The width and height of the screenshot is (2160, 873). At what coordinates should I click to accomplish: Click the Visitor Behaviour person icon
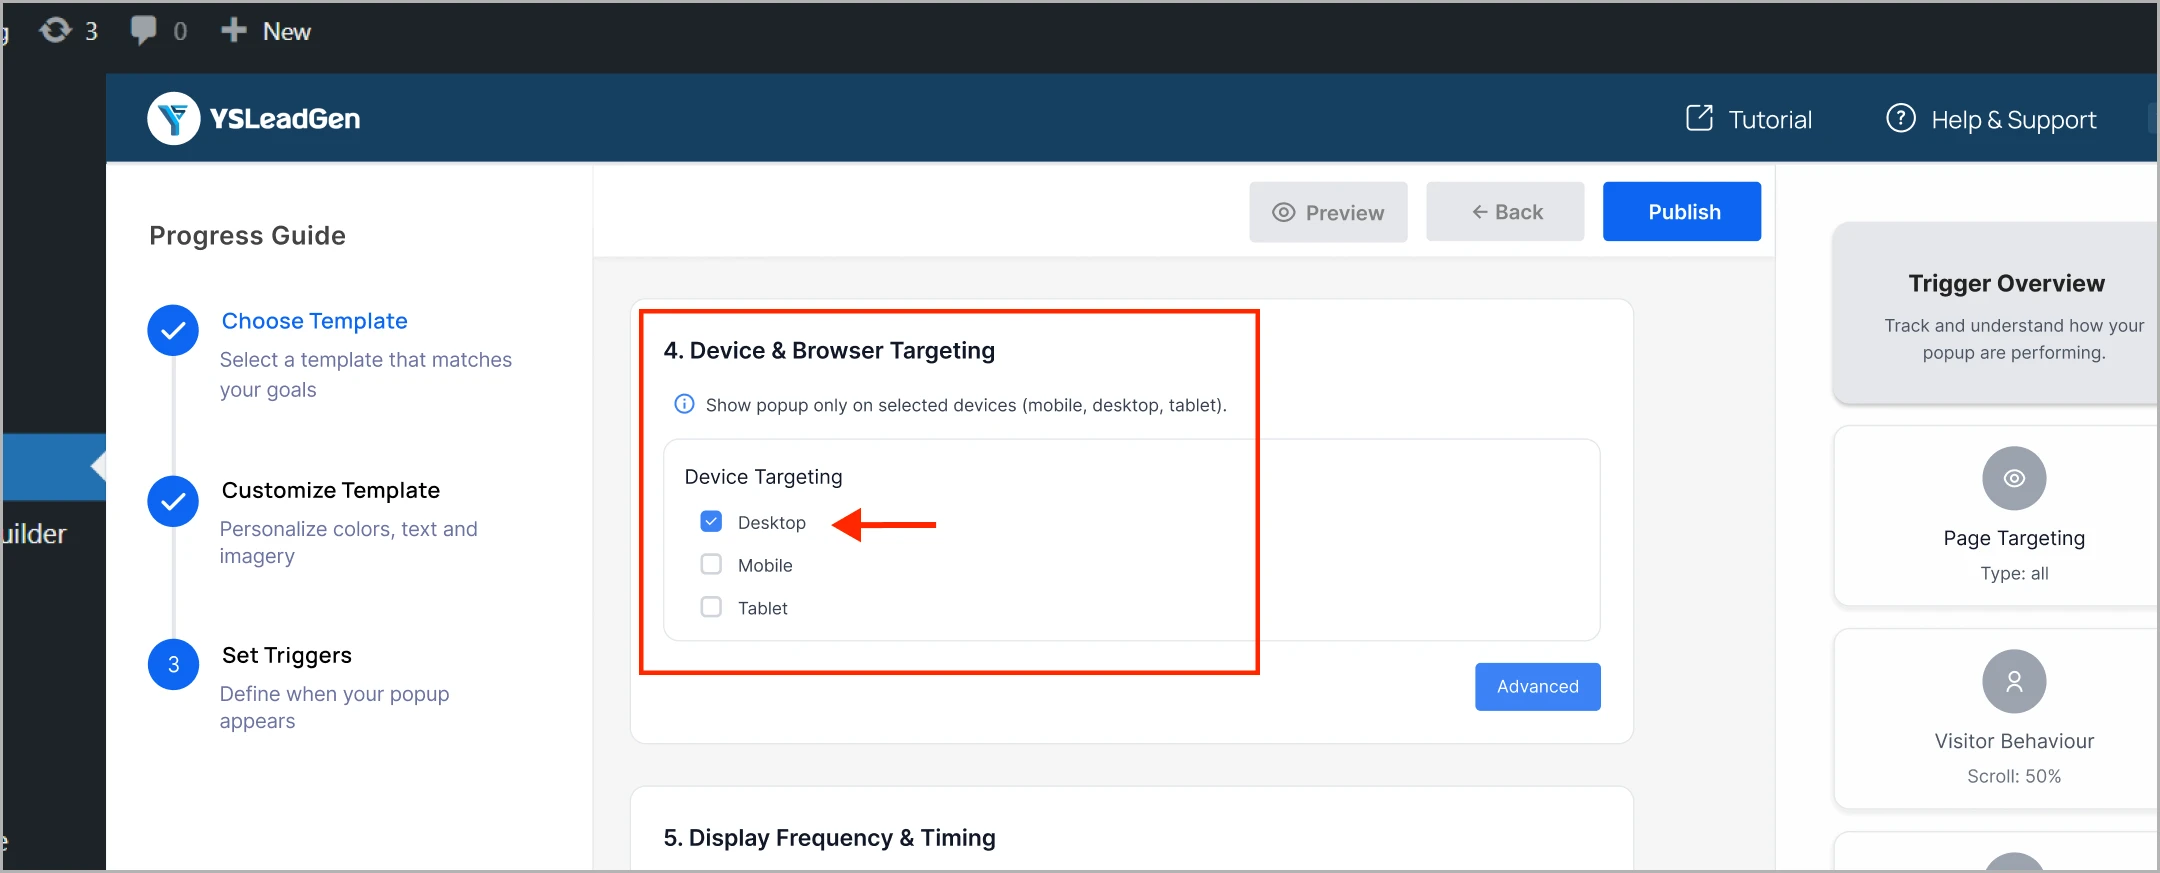[x=2014, y=681]
